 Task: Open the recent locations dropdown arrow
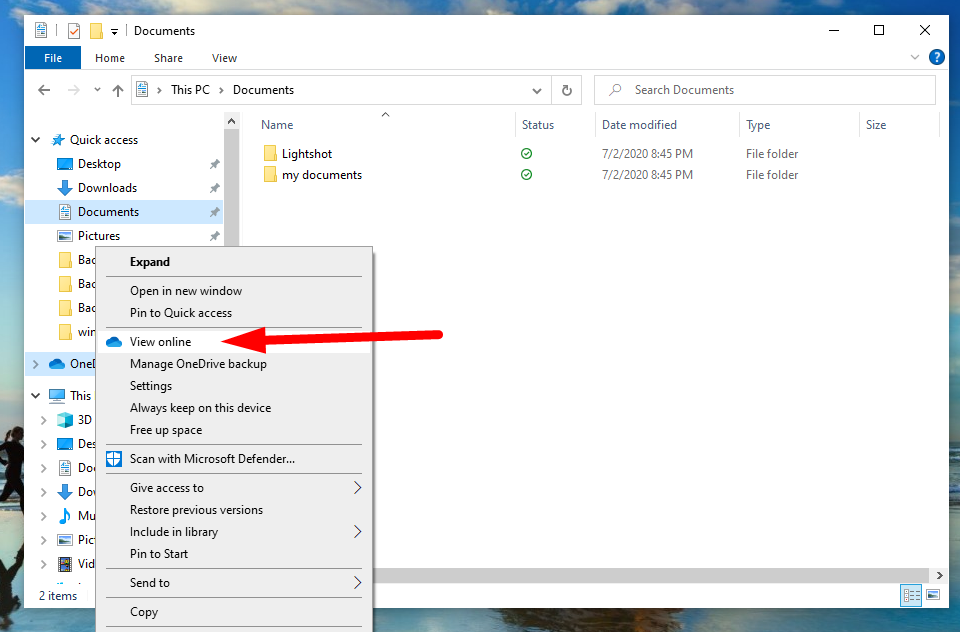pyautogui.click(x=98, y=91)
